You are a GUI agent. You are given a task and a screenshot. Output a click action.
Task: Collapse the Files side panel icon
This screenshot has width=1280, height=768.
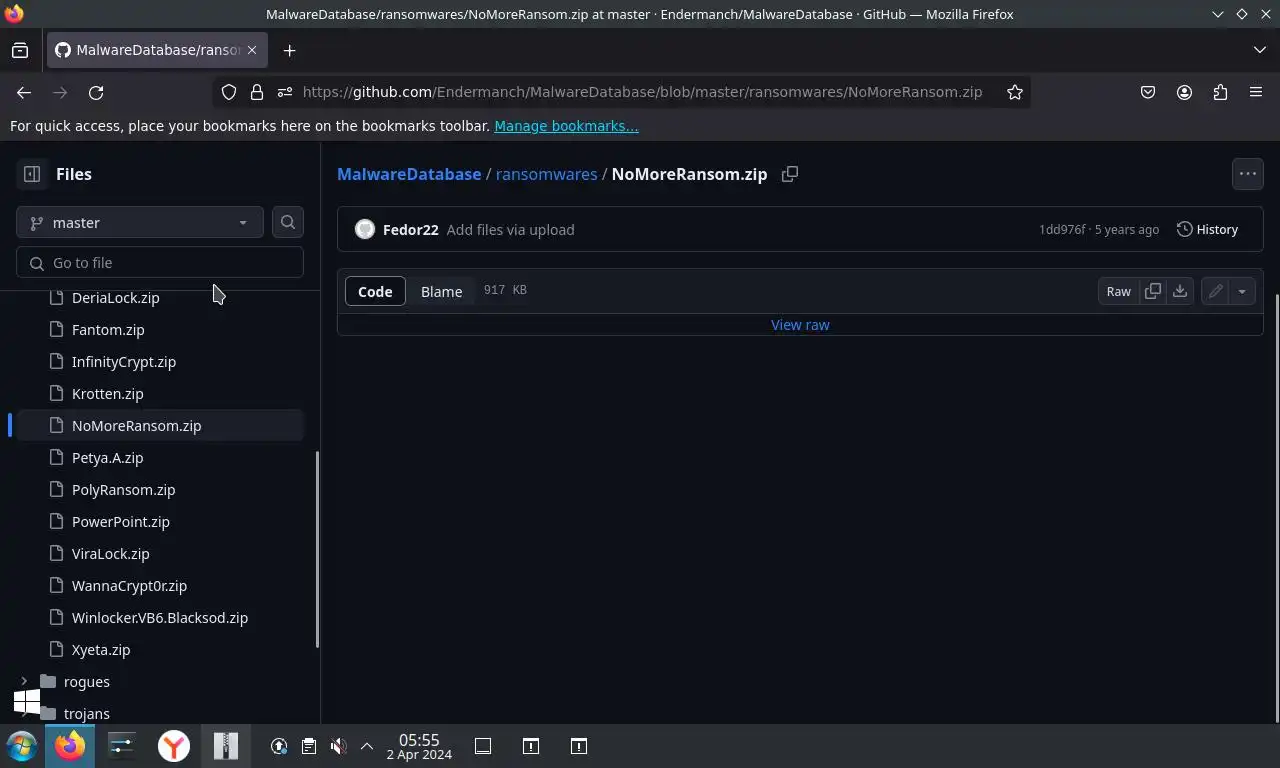coord(32,174)
